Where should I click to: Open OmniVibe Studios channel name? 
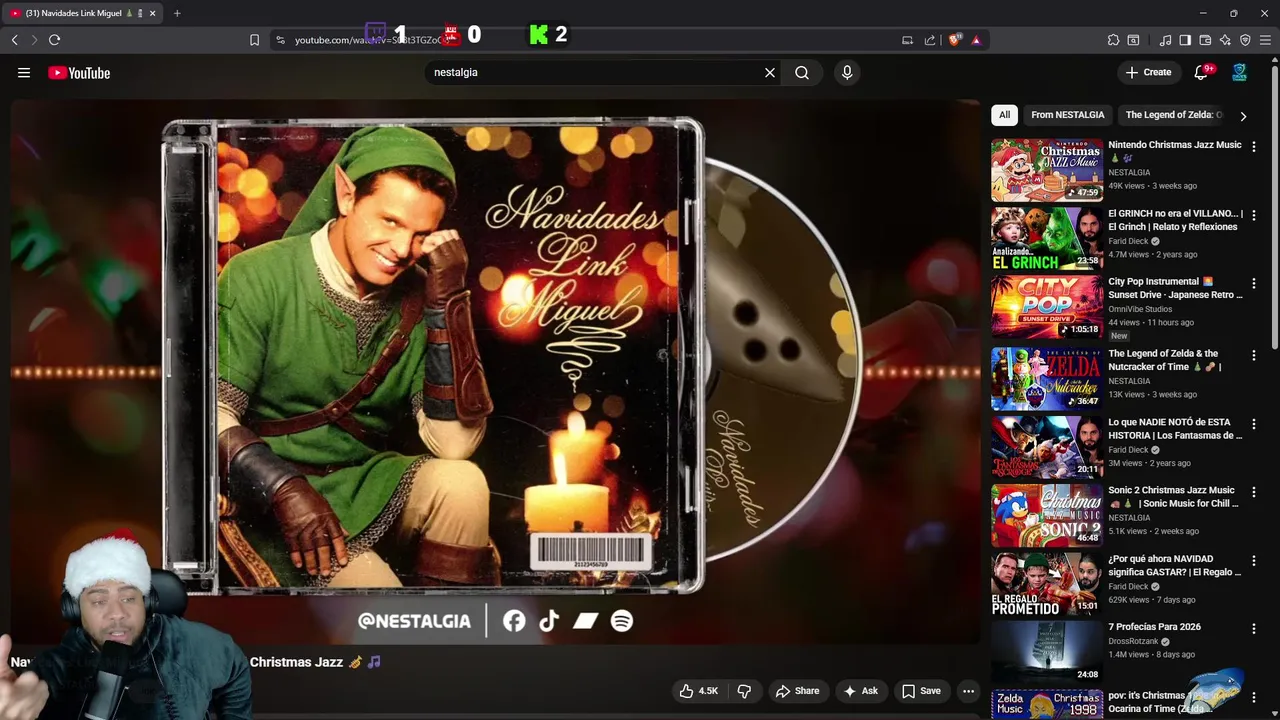pyautogui.click(x=1140, y=309)
